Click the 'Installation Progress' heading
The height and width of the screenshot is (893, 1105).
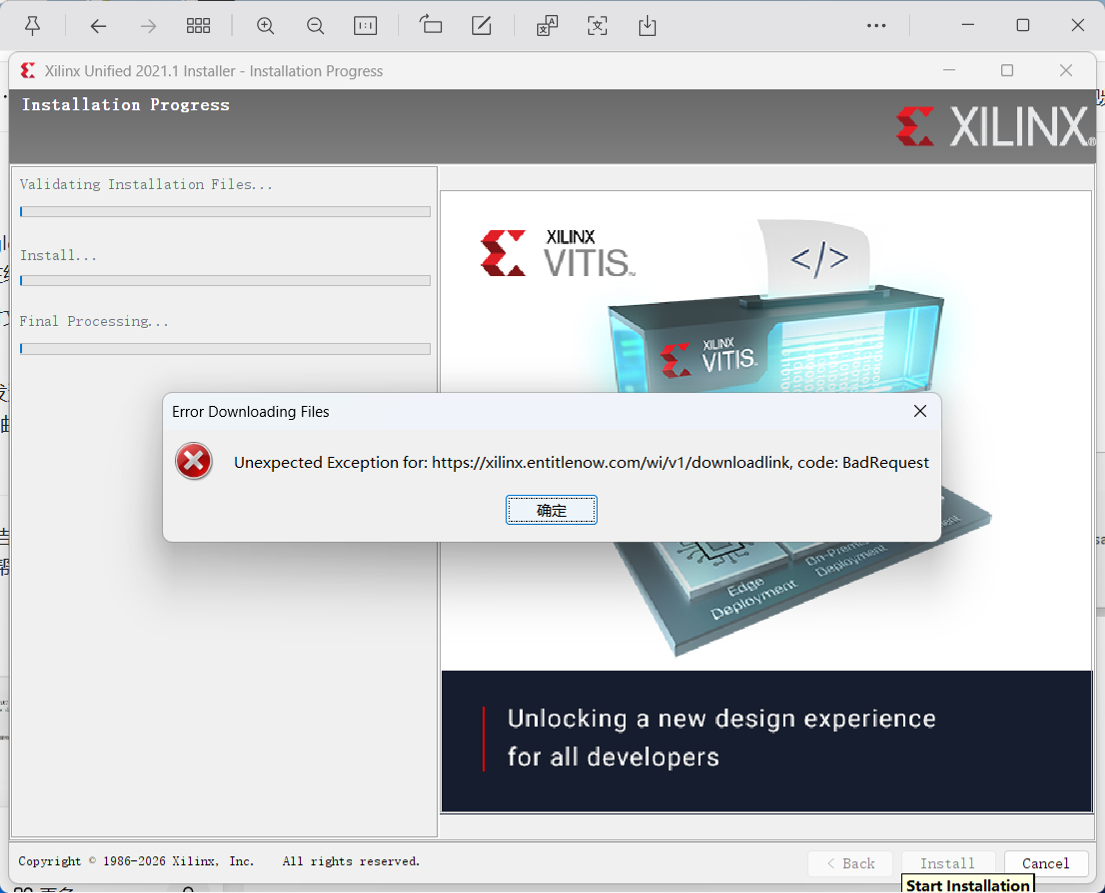125,105
